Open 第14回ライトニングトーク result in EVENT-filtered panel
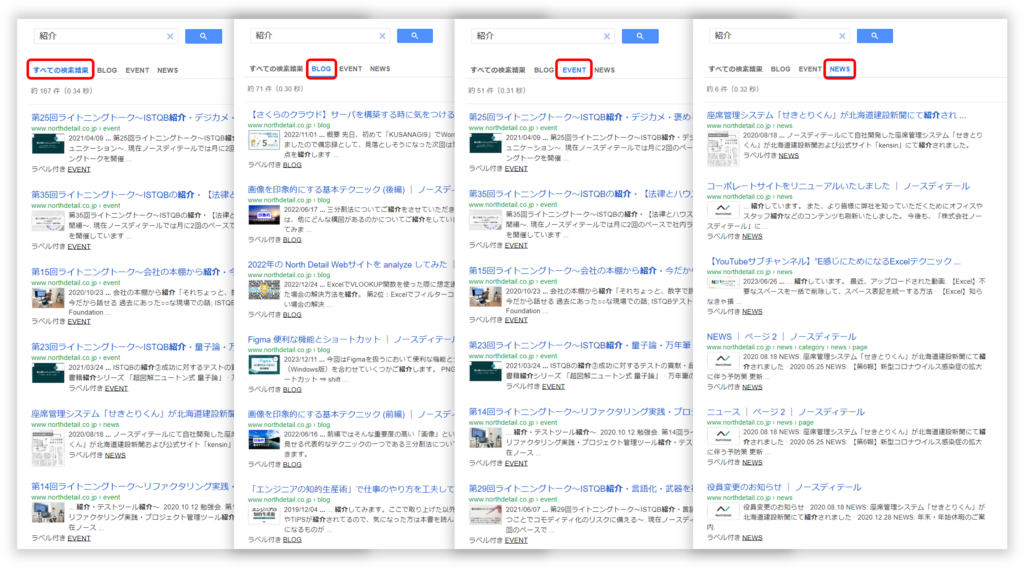1024x568 pixels. pos(580,412)
